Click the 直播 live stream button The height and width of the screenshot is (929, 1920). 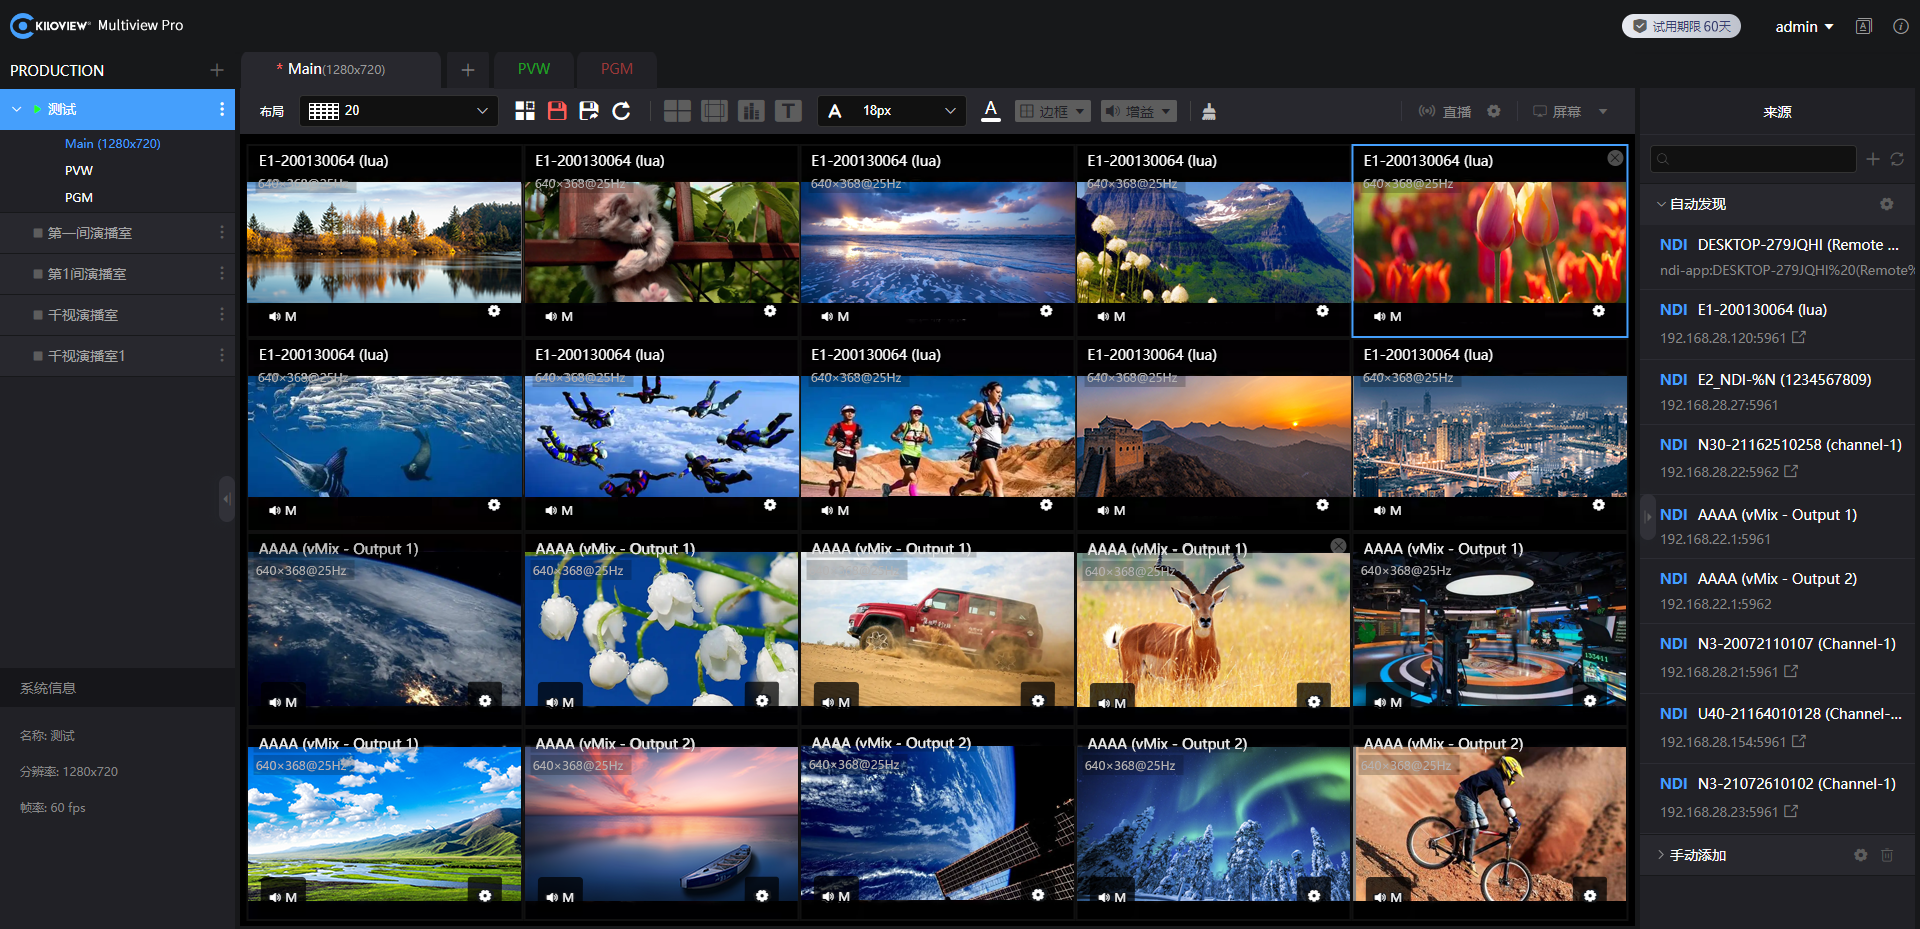point(1445,111)
